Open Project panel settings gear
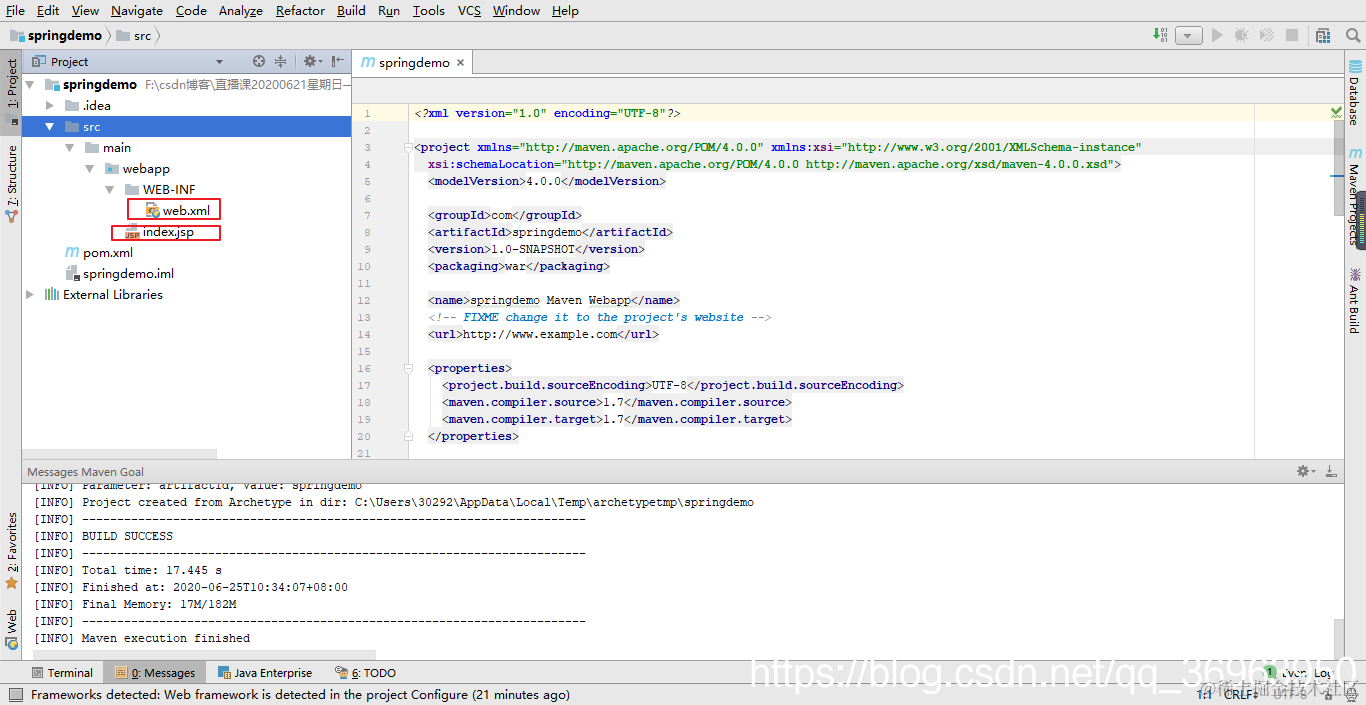 pyautogui.click(x=311, y=61)
